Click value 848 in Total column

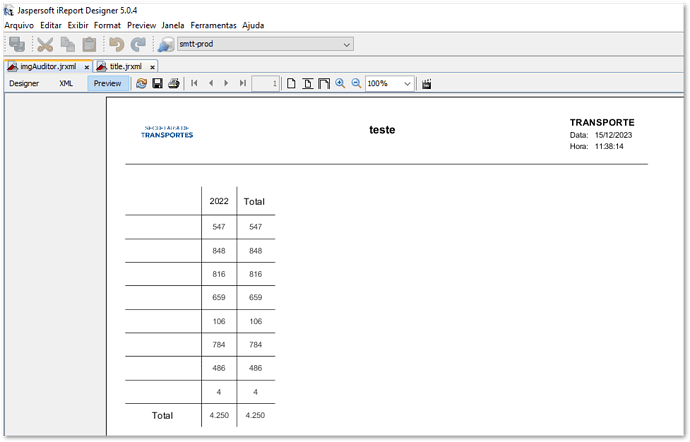pos(255,250)
